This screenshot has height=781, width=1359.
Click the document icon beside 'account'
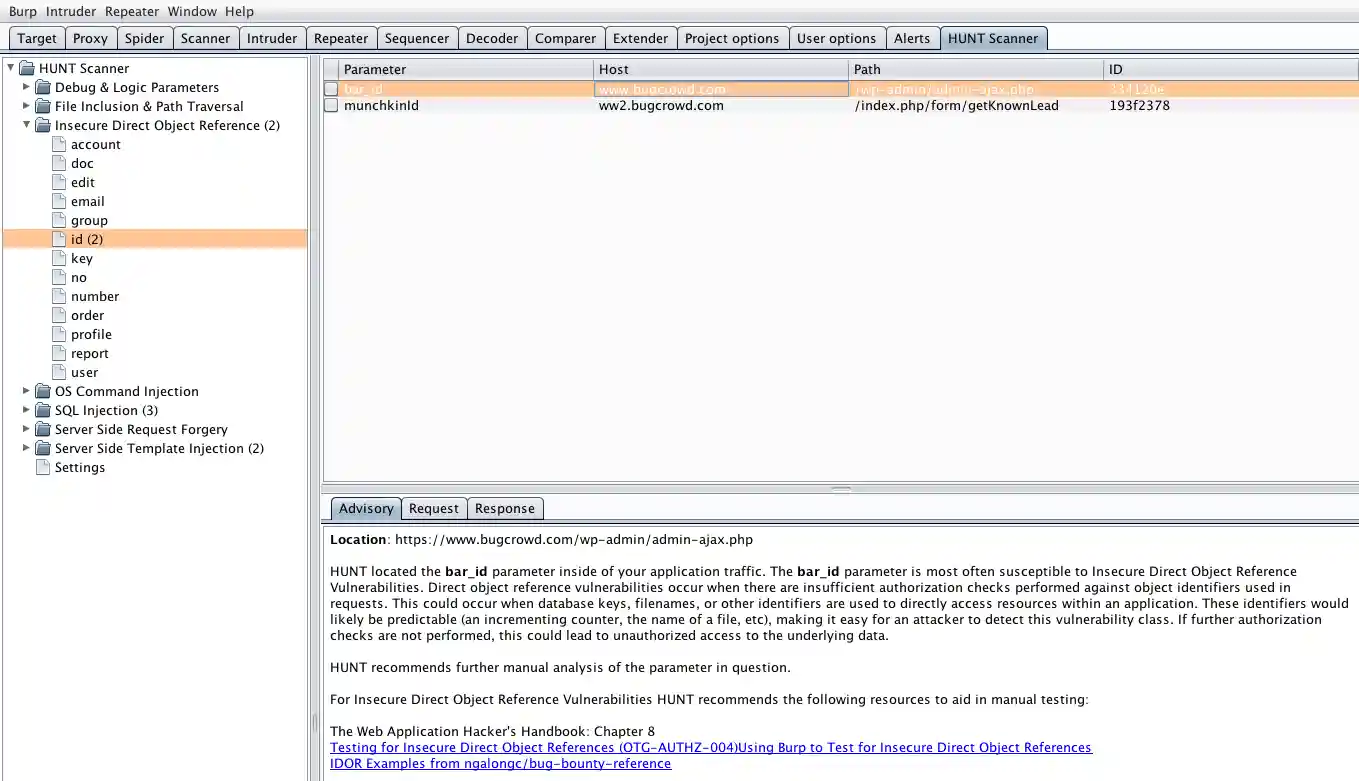coord(59,144)
